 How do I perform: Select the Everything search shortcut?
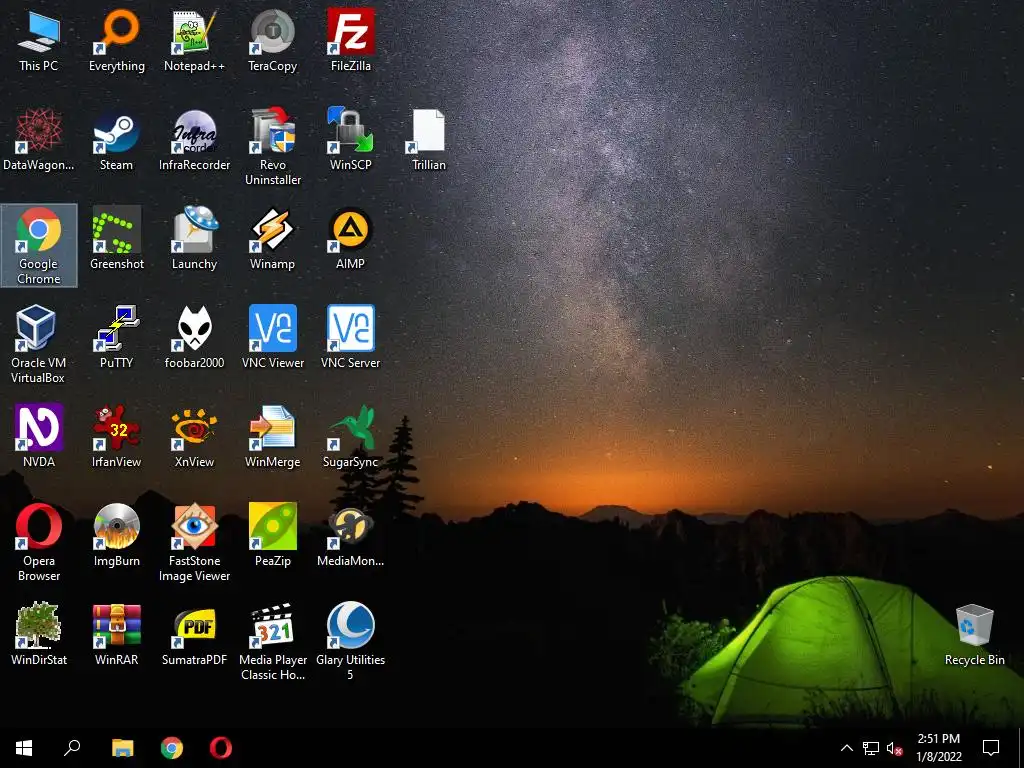(x=116, y=40)
